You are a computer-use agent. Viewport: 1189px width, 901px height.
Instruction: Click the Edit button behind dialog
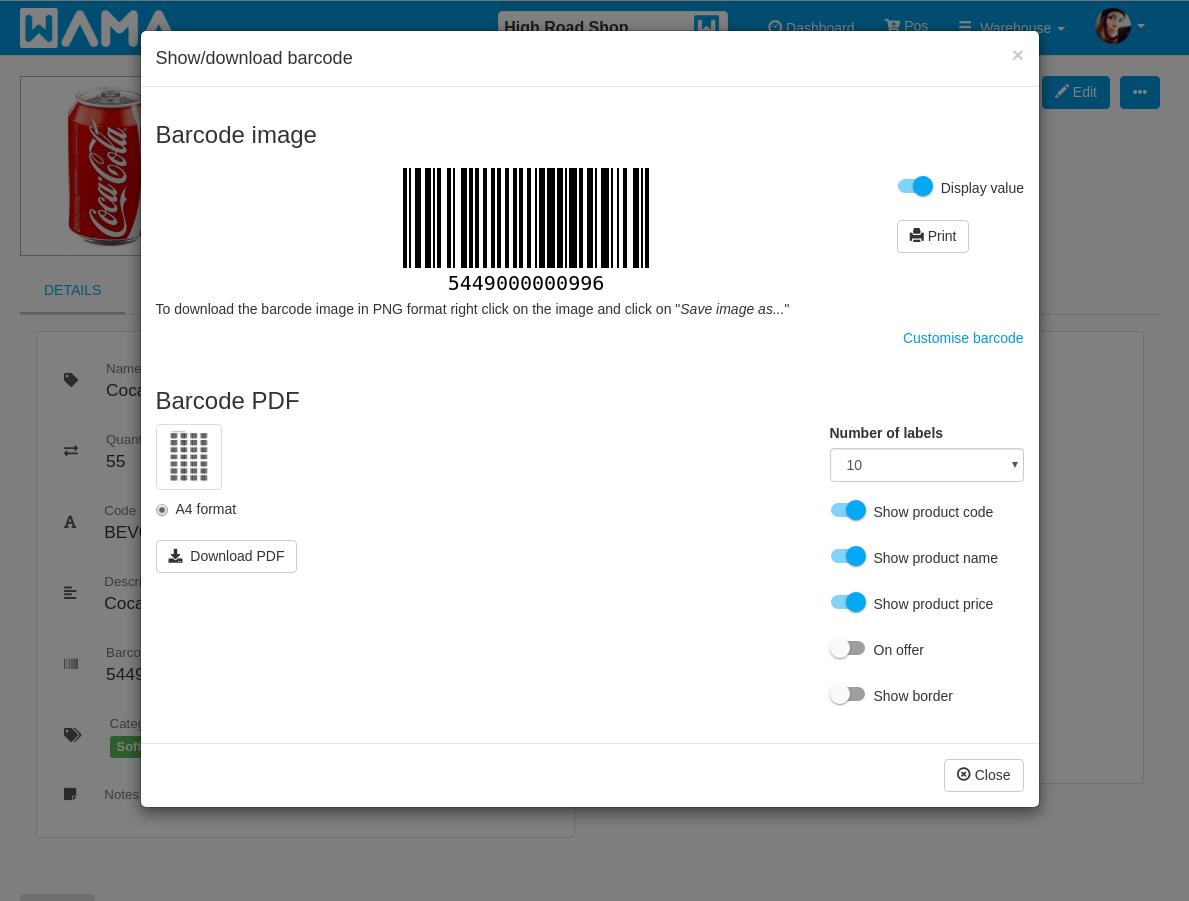(x=1075, y=93)
